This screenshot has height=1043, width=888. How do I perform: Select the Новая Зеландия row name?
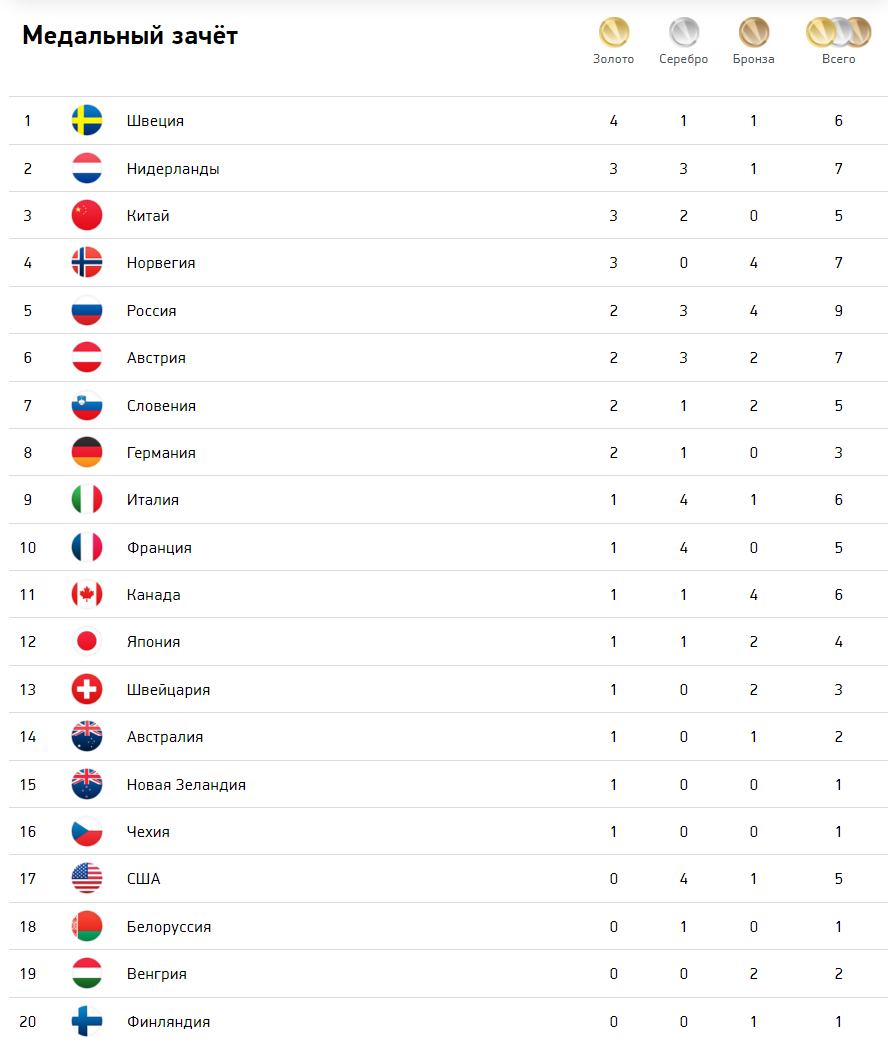[186, 785]
